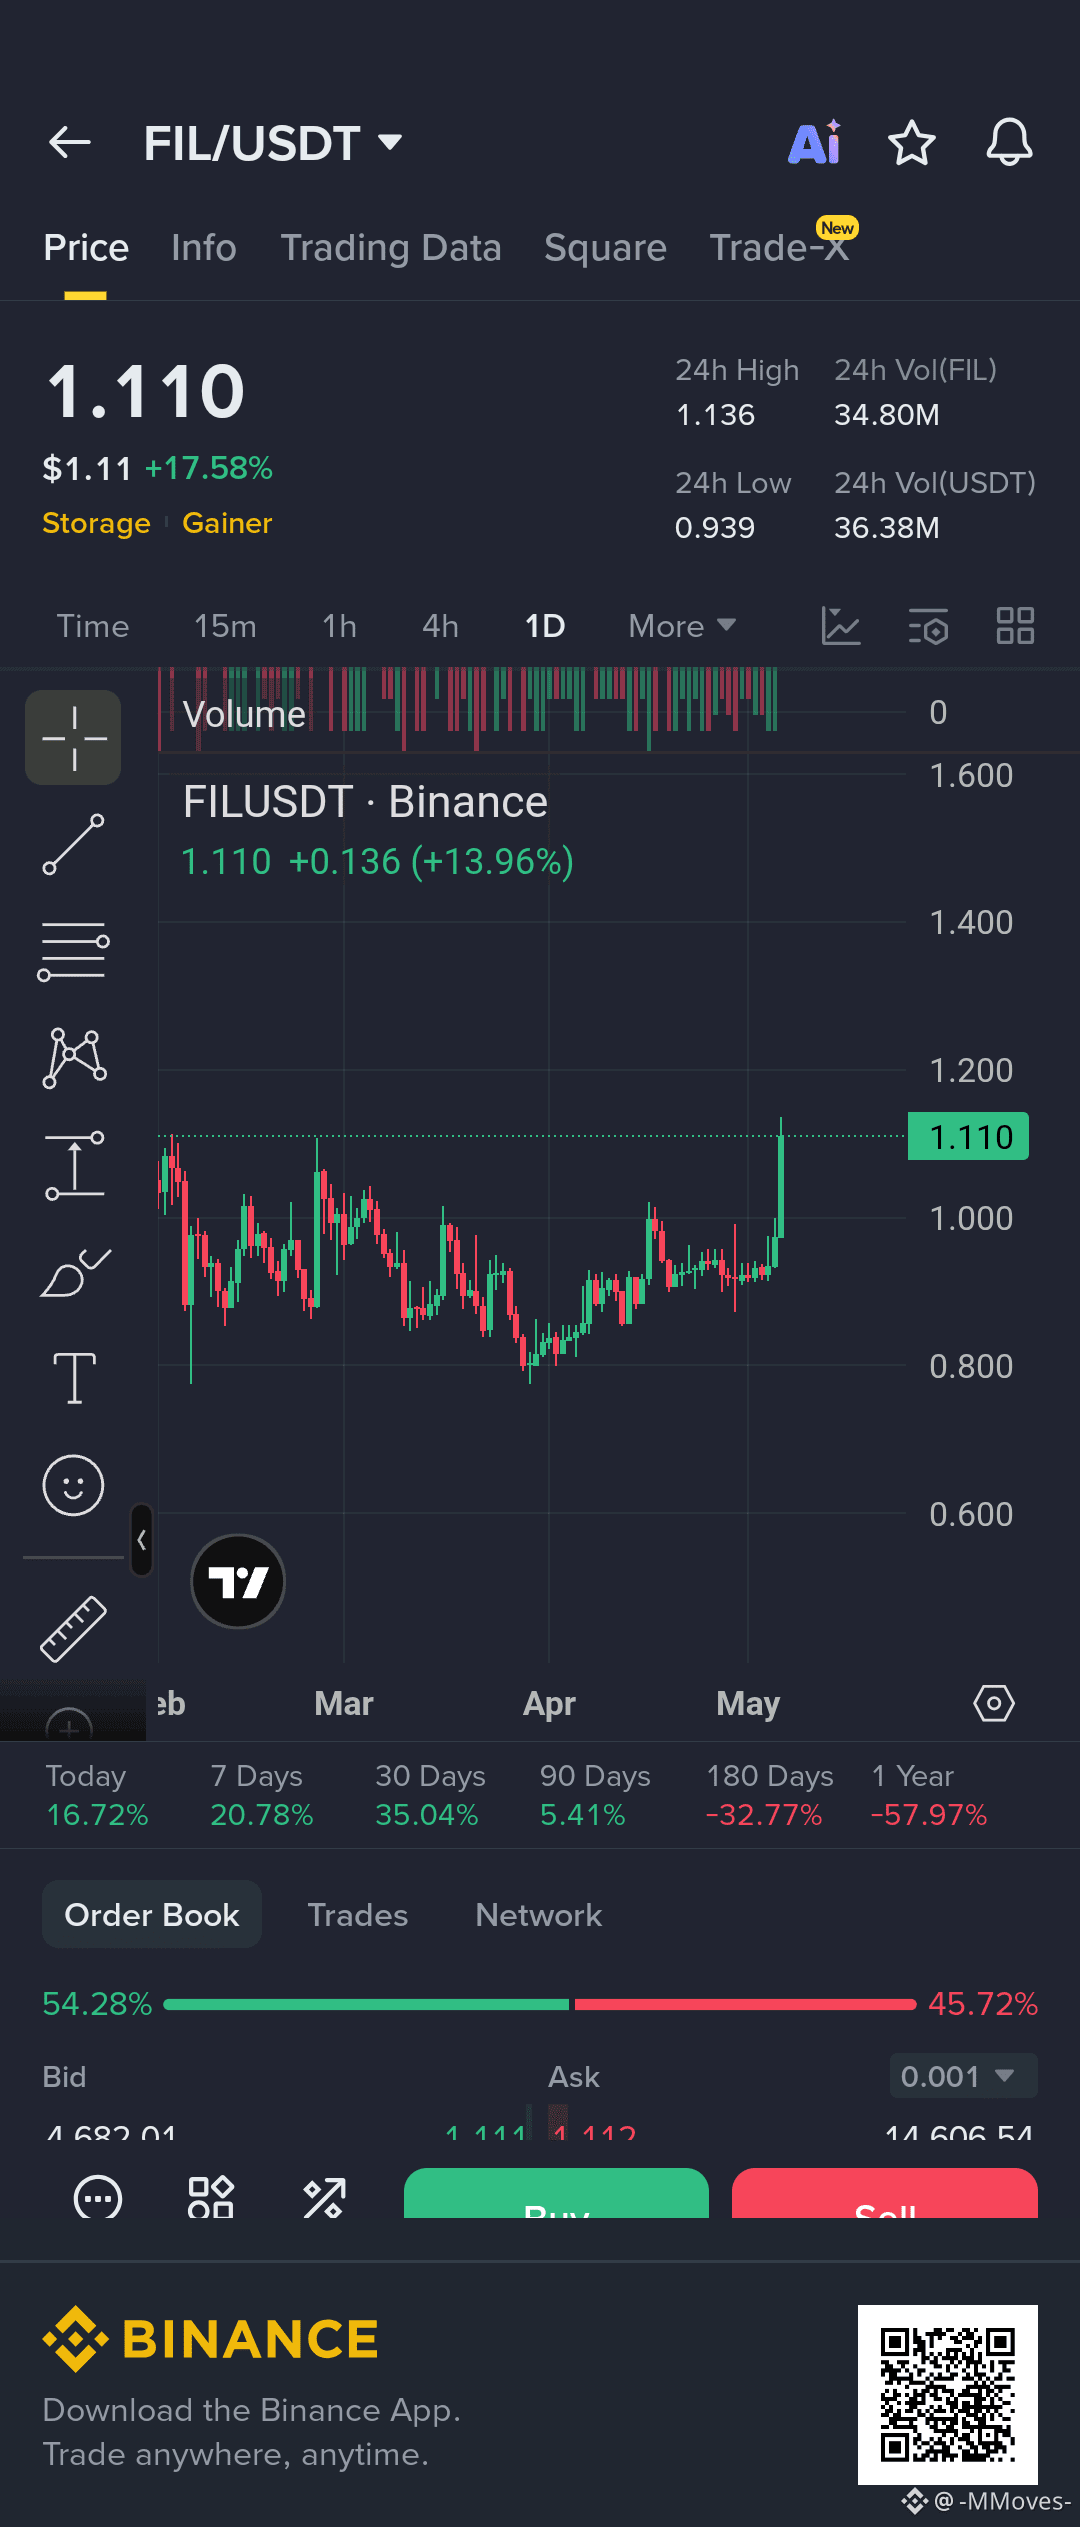Tap the green bid ratio bar
This screenshot has width=1080, height=2527.
[x=366, y=2004]
